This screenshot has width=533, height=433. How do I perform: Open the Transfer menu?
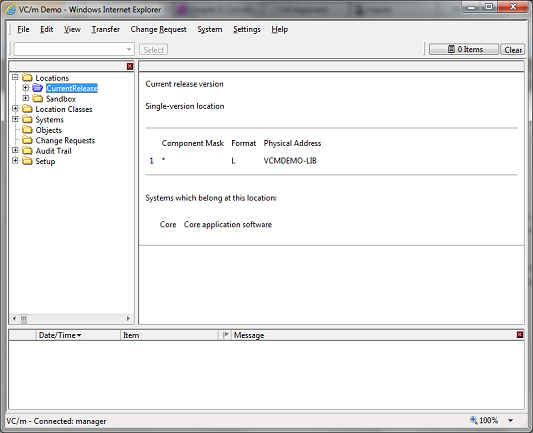coord(105,30)
